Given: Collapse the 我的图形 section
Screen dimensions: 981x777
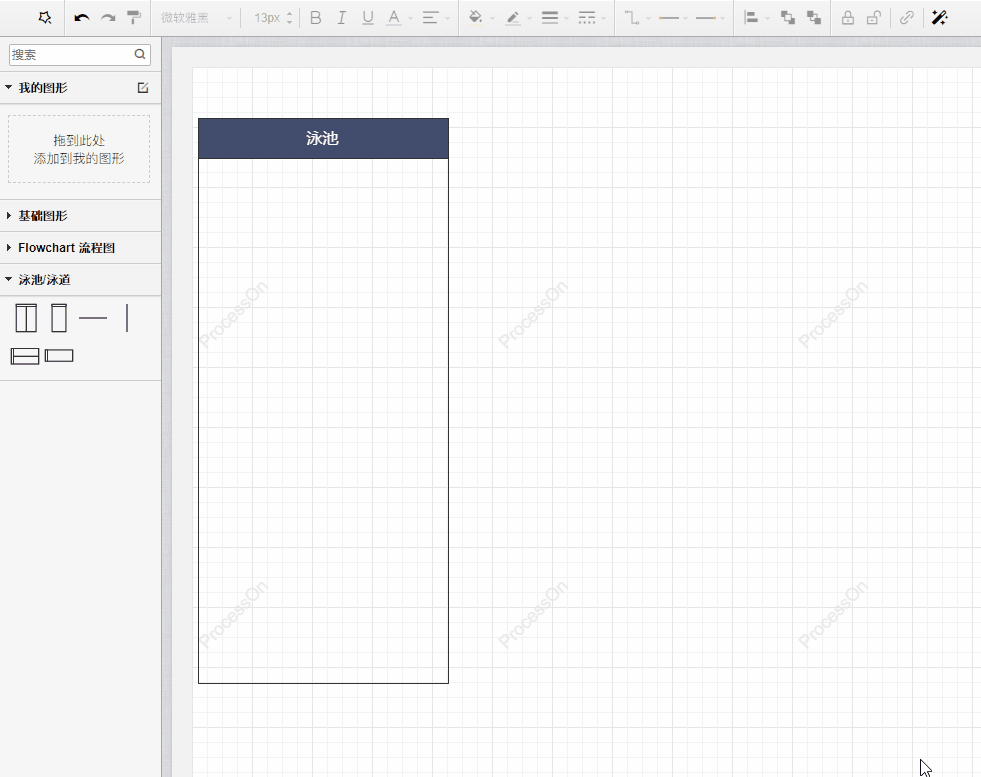Looking at the screenshot, I should 9,88.
